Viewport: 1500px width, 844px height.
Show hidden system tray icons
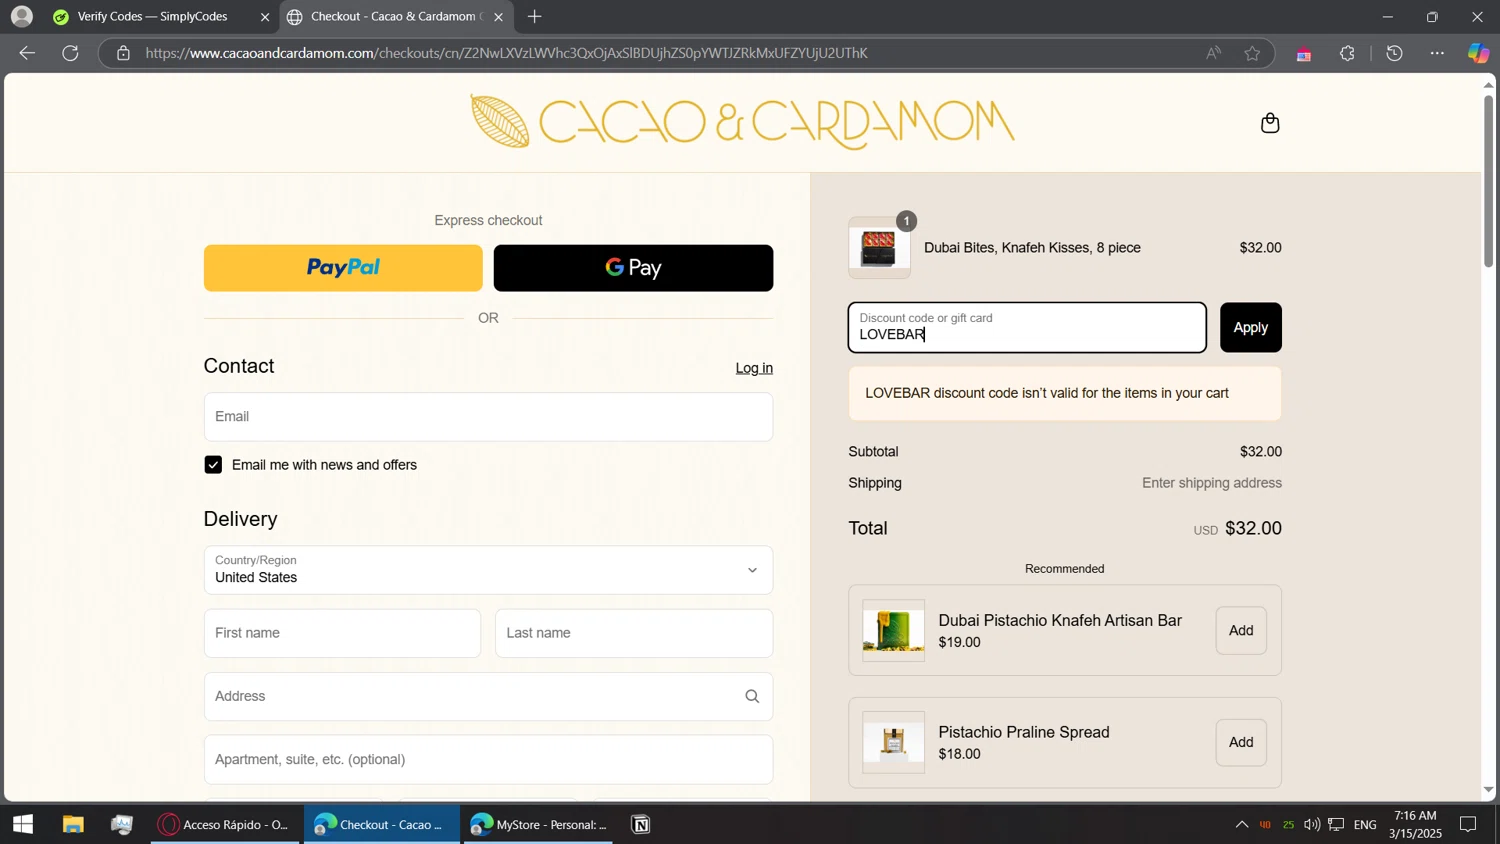click(x=1241, y=825)
